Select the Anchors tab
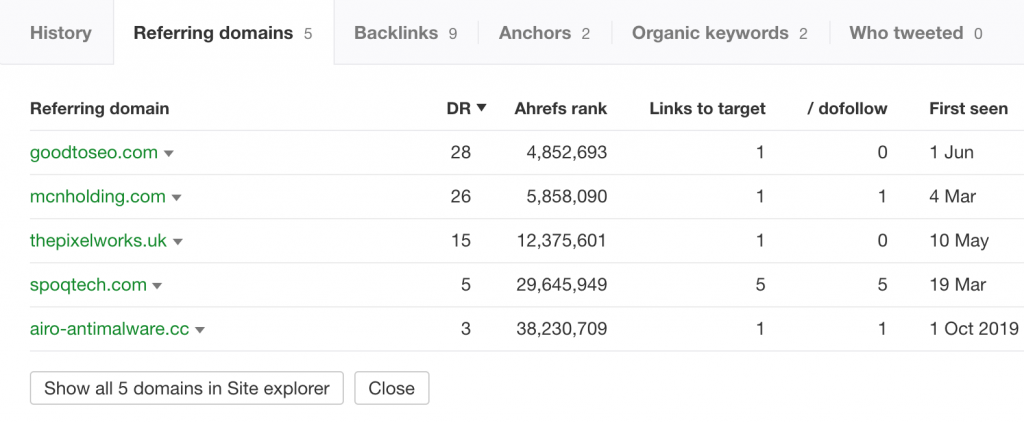 545,33
